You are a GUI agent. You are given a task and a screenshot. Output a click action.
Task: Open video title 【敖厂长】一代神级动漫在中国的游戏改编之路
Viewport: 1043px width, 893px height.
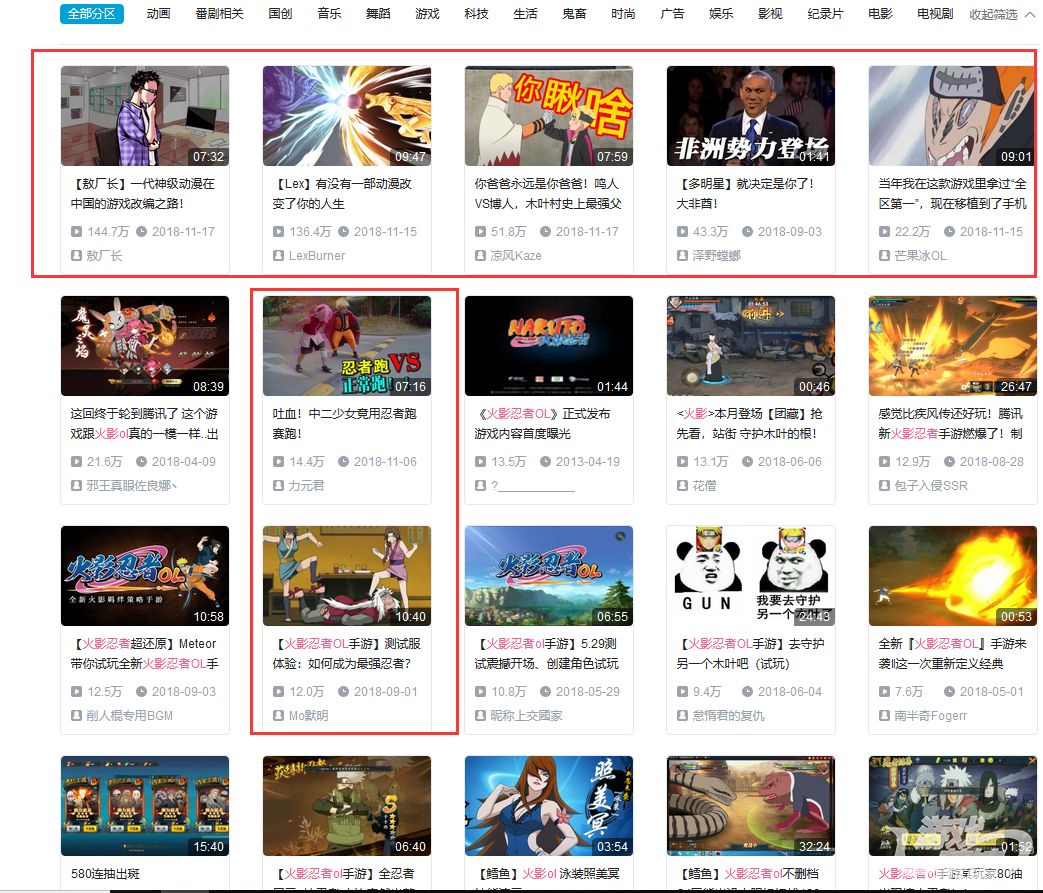tap(142, 194)
